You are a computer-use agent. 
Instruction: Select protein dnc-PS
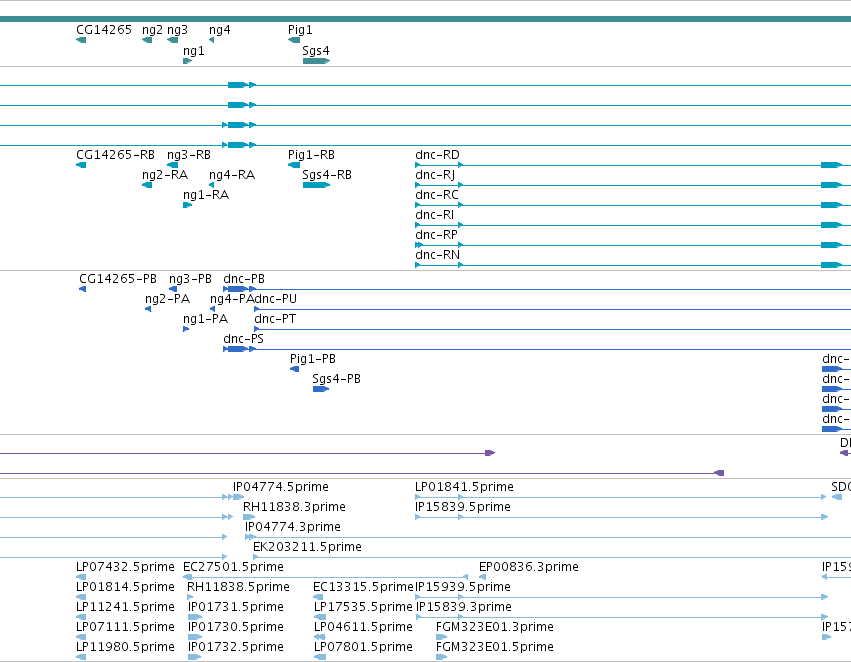click(x=244, y=339)
